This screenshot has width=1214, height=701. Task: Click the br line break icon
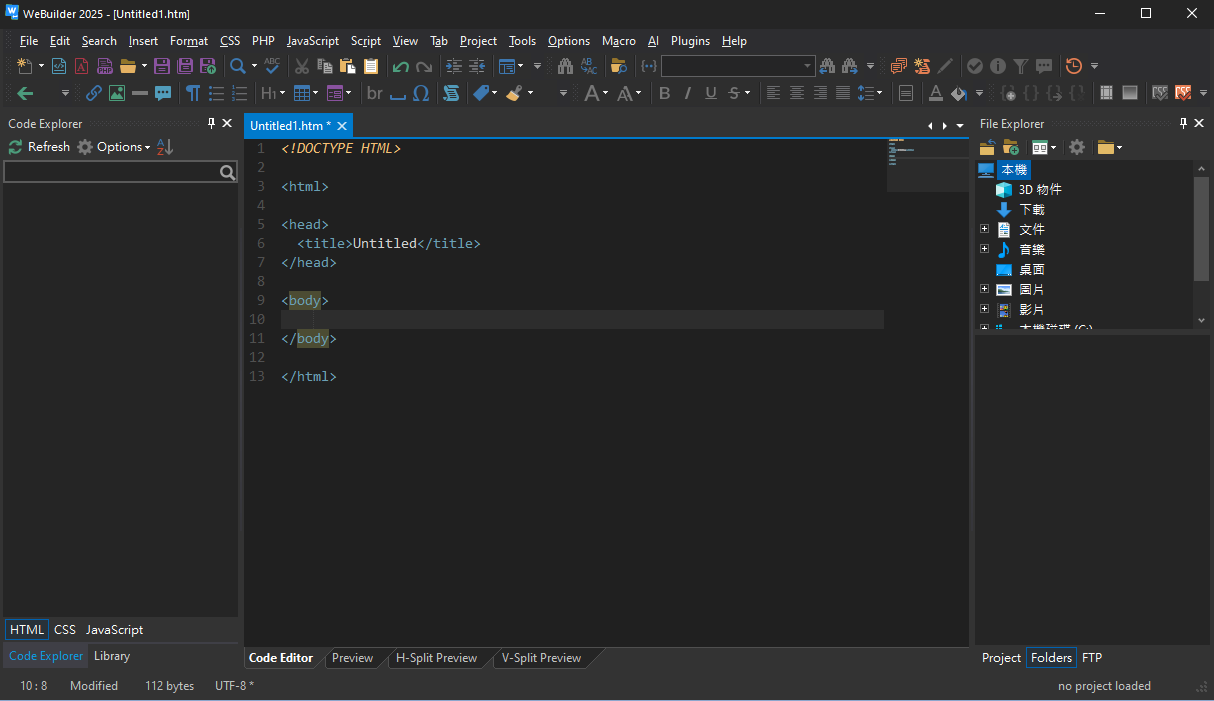pos(375,93)
